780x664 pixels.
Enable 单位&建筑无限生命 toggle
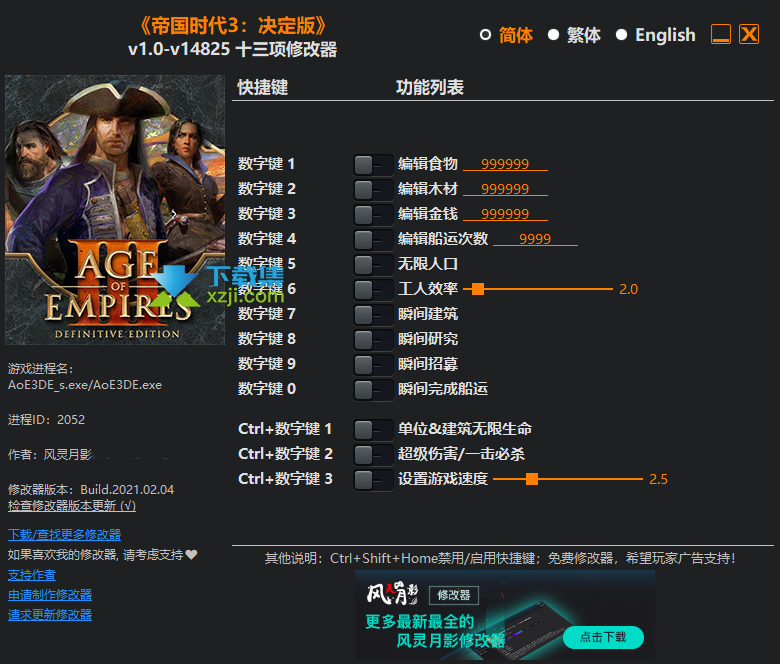[373, 430]
